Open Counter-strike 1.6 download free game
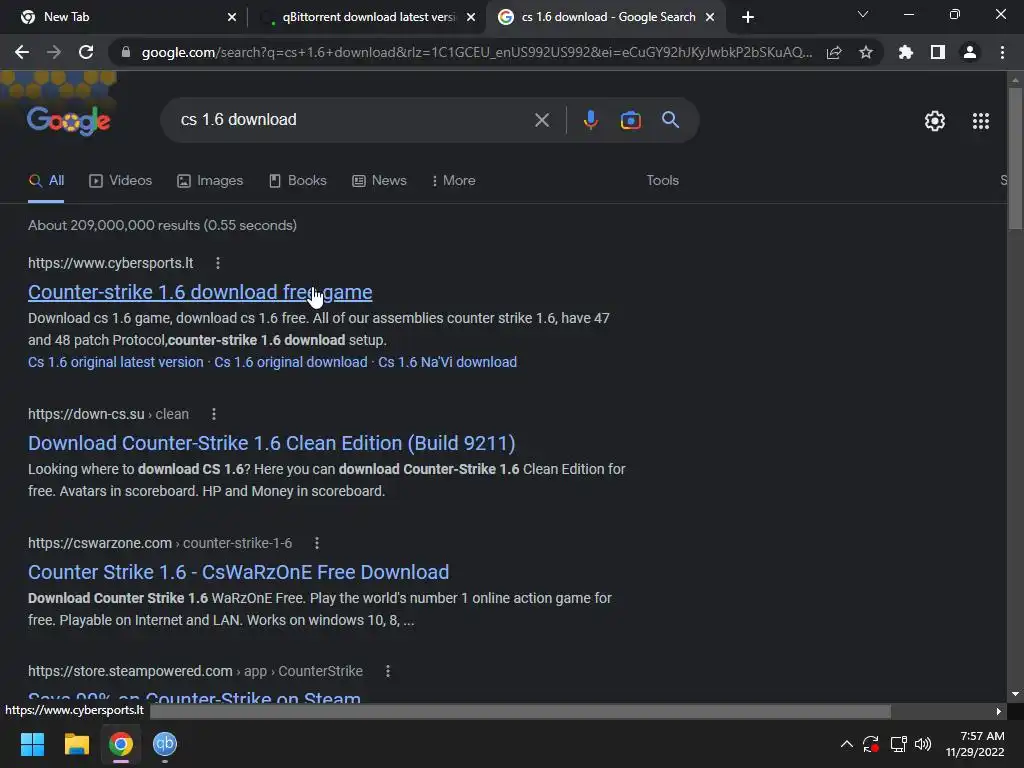Screen dimensions: 1024x768 pos(200,293)
